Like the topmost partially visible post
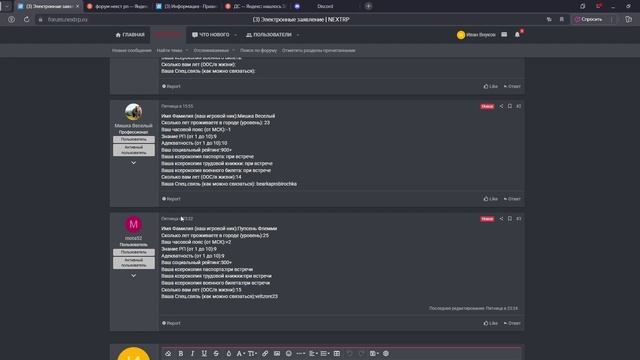 (x=491, y=86)
